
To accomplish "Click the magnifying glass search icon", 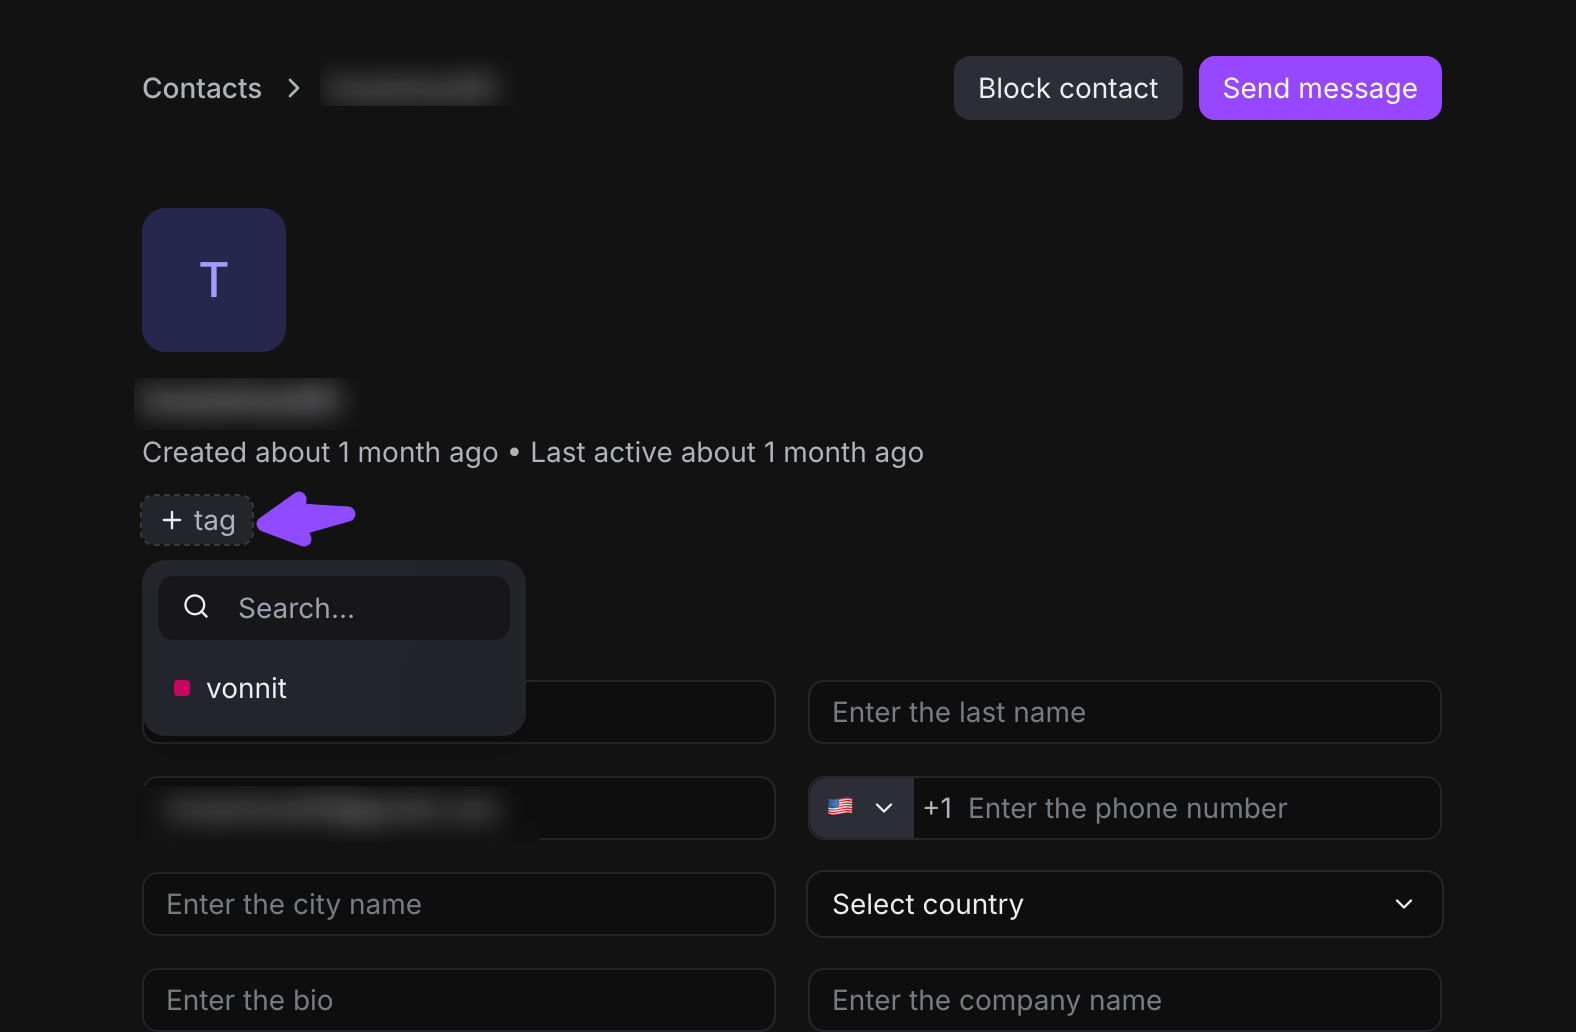I will (197, 607).
